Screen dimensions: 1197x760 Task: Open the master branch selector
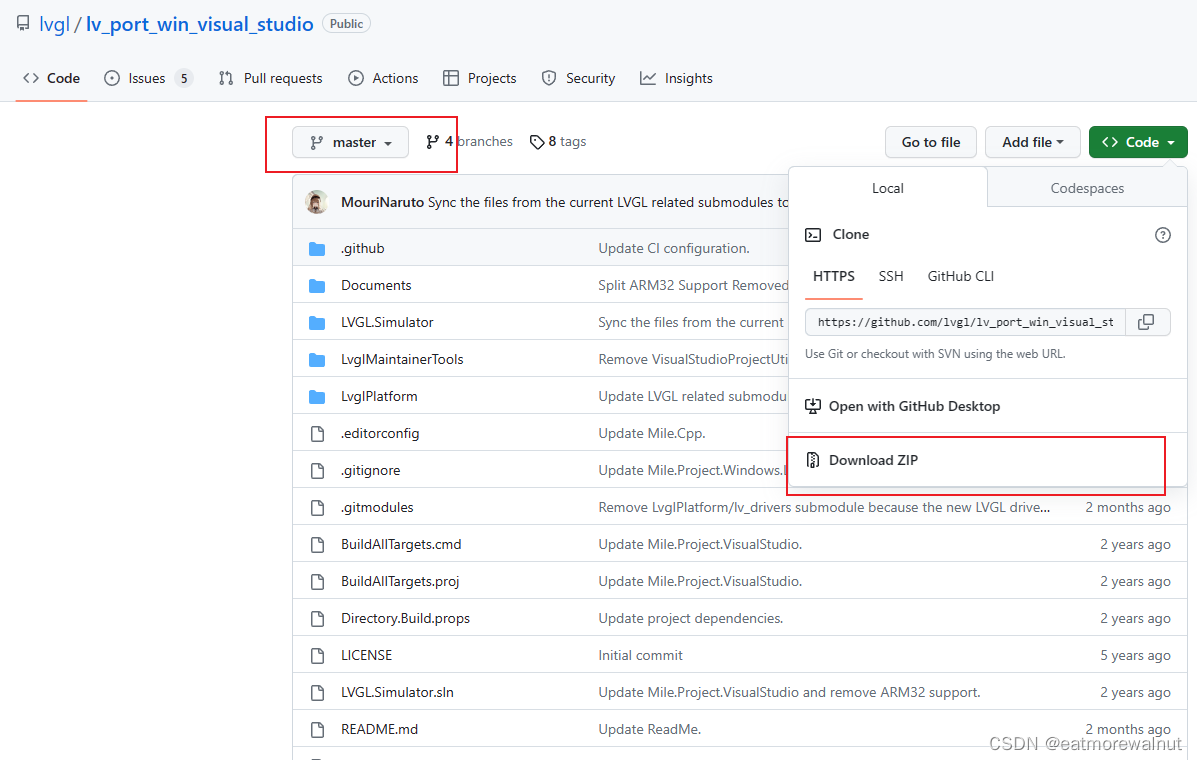350,142
